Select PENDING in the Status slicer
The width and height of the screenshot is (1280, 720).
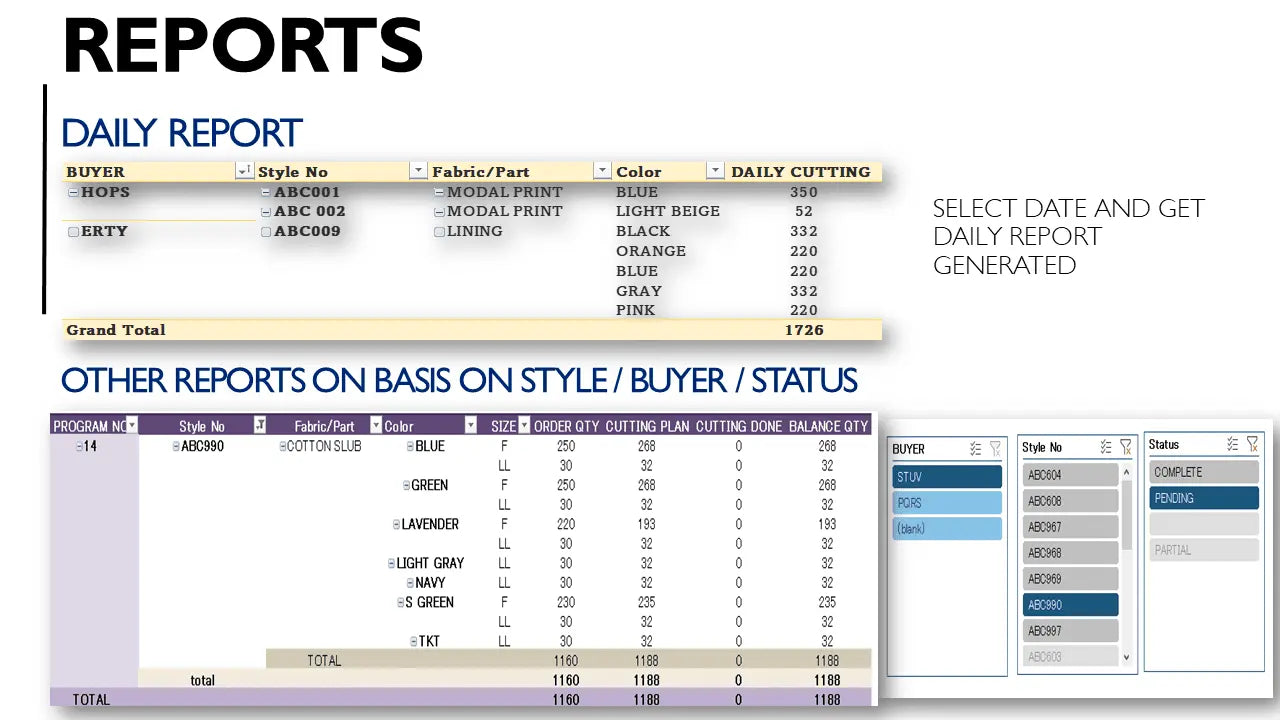[x=1203, y=497]
